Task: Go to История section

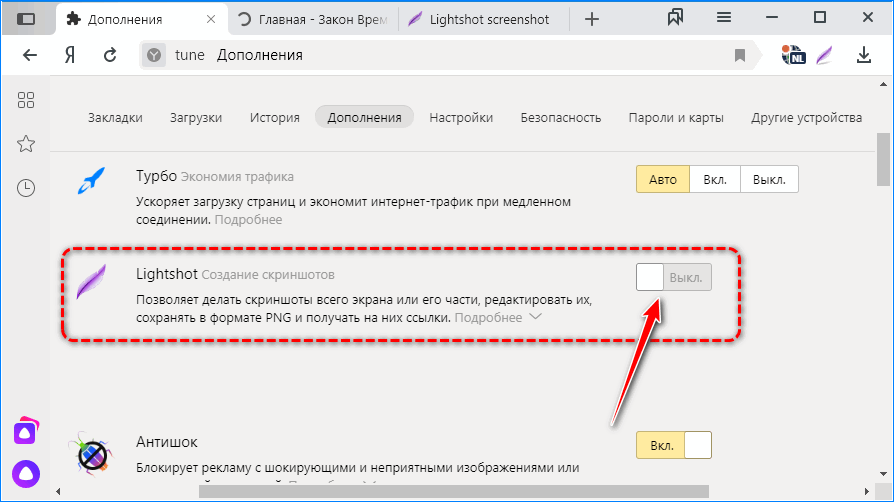Action: 275,118
